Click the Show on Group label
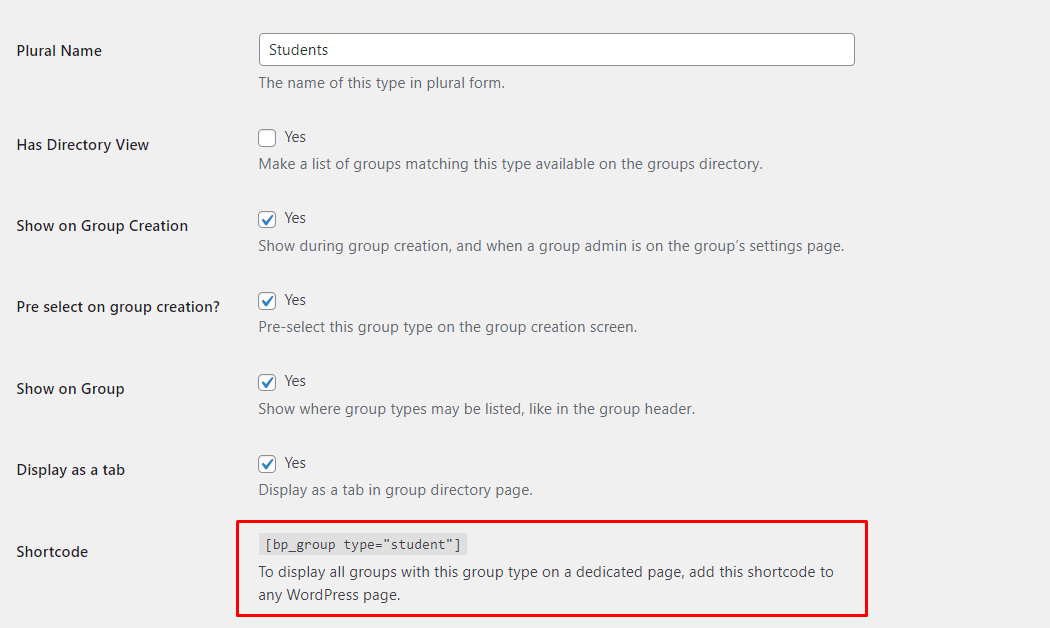The image size is (1050, 628). (70, 389)
